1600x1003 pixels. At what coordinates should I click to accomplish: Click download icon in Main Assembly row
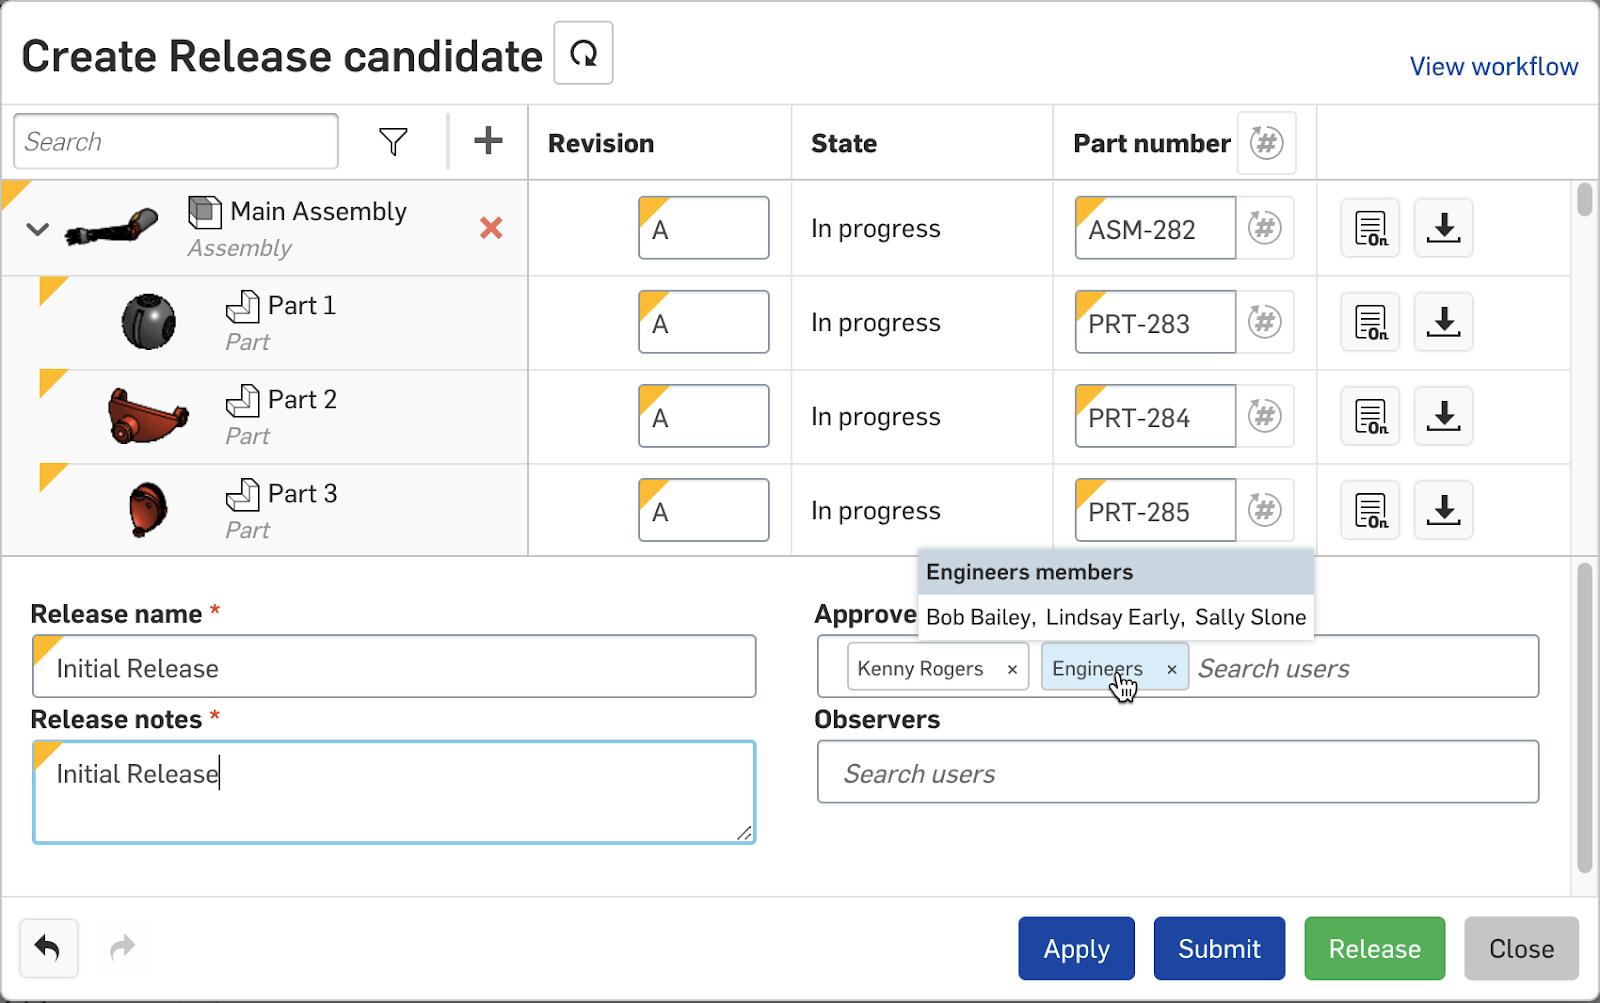pyautogui.click(x=1443, y=228)
